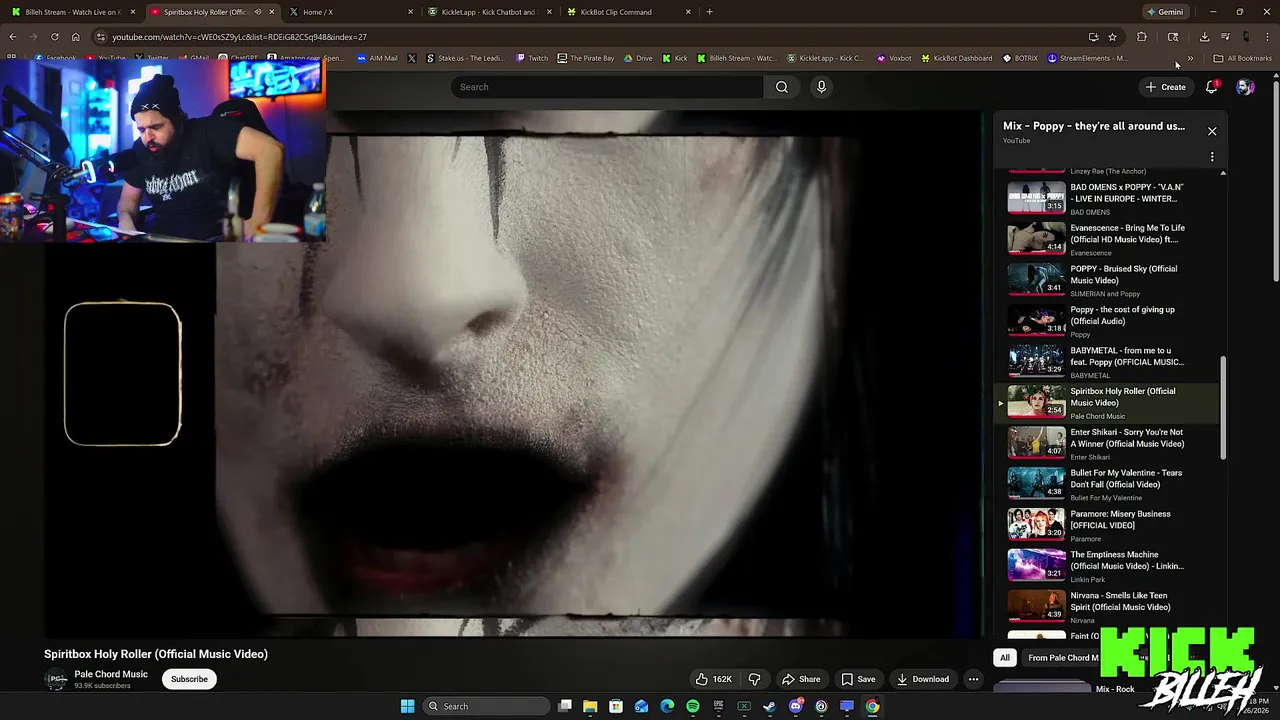
Task: Dislike the Spiritbox Holy Roller video
Action: tap(755, 679)
